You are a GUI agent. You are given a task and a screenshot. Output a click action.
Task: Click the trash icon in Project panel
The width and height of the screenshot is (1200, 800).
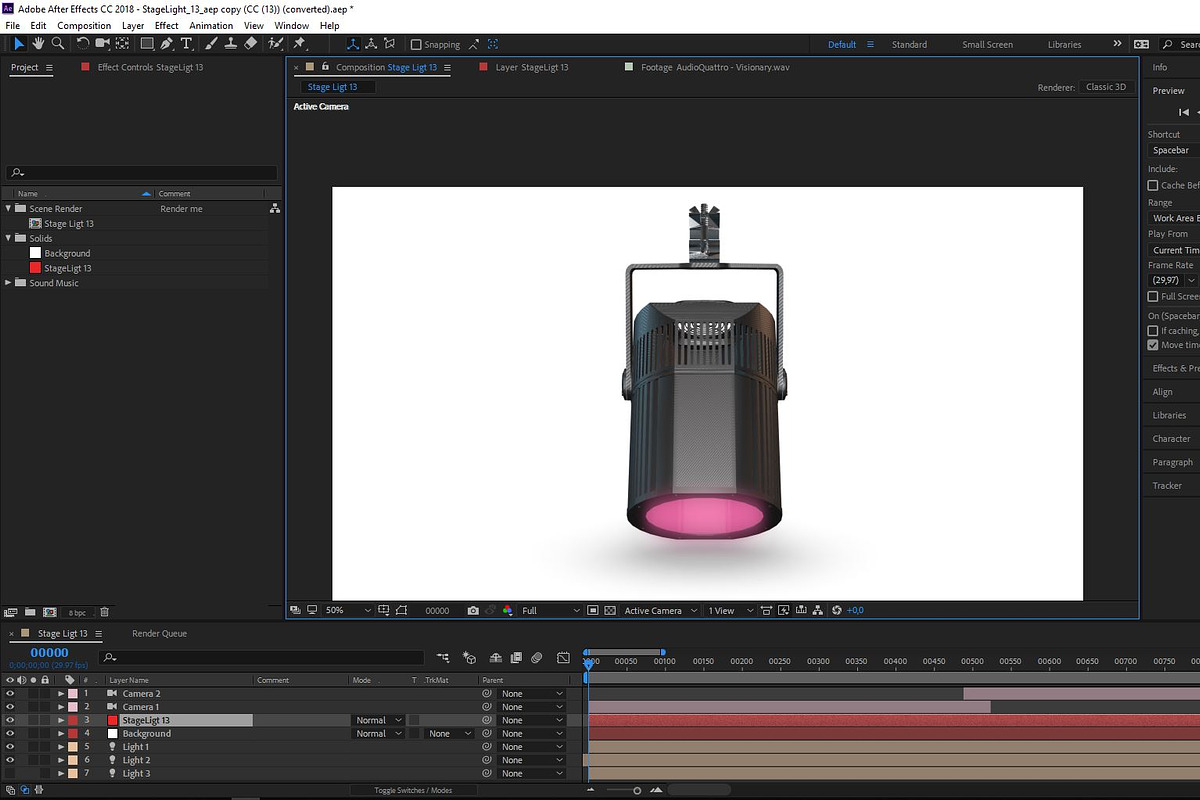[x=104, y=612]
